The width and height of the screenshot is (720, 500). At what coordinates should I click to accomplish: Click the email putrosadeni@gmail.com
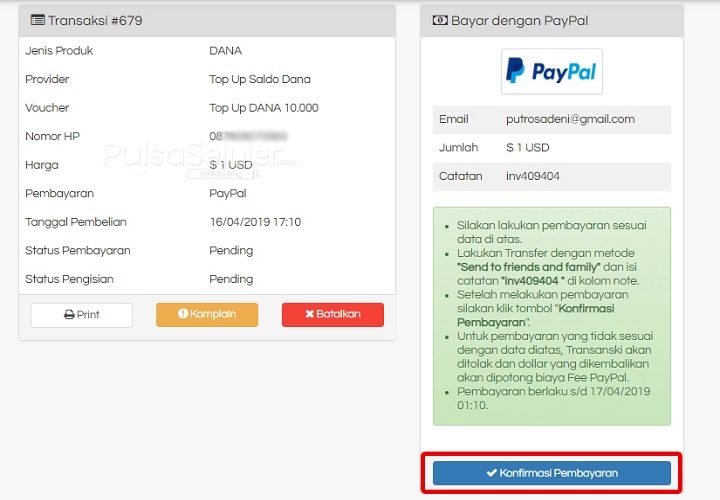(570, 119)
